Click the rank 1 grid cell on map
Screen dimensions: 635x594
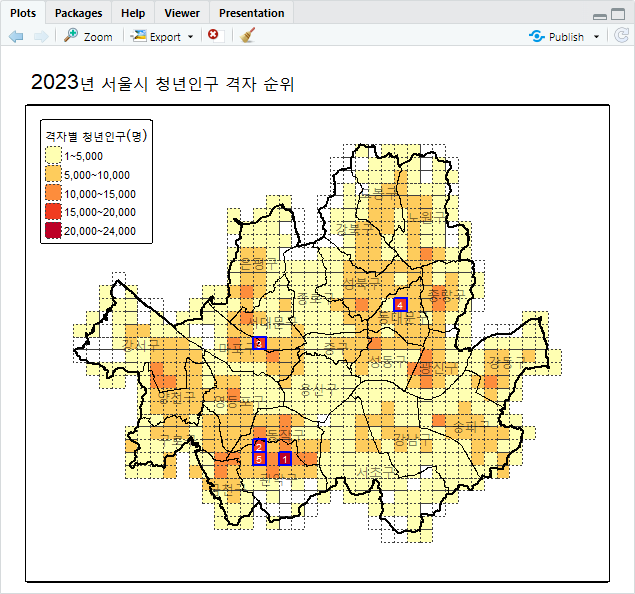[x=285, y=459]
